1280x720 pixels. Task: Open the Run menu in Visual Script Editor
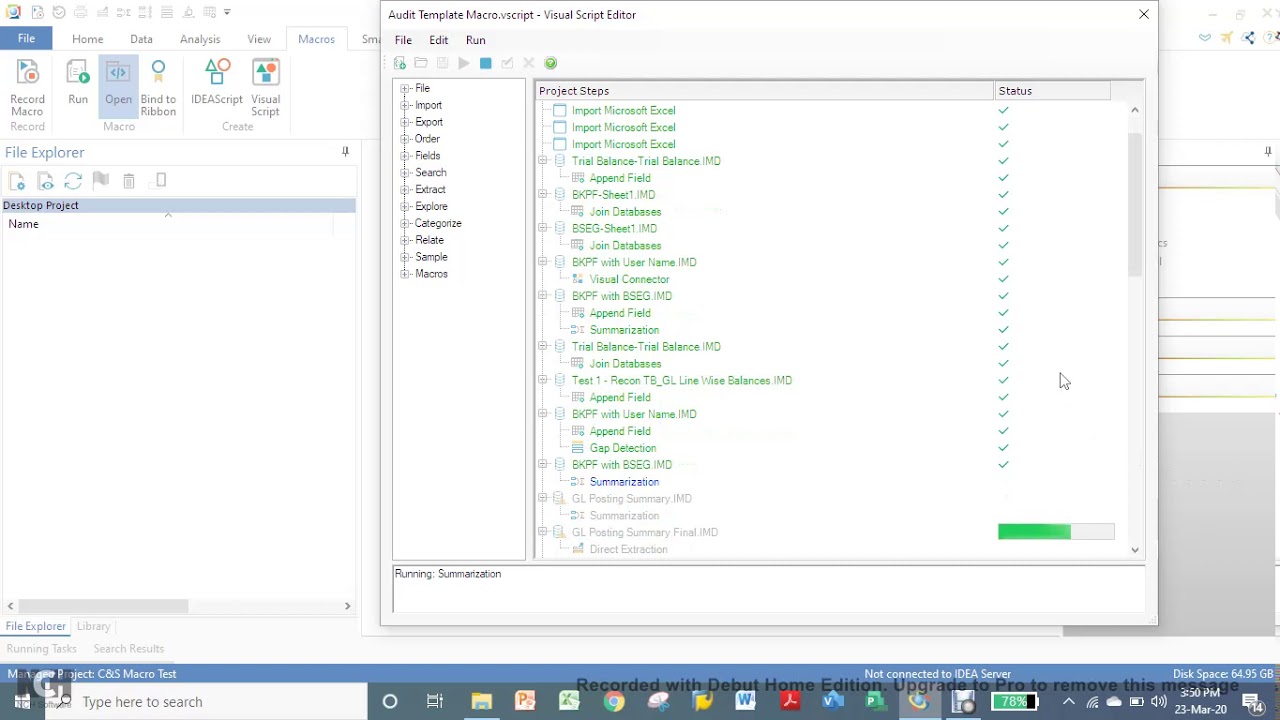pyautogui.click(x=476, y=40)
